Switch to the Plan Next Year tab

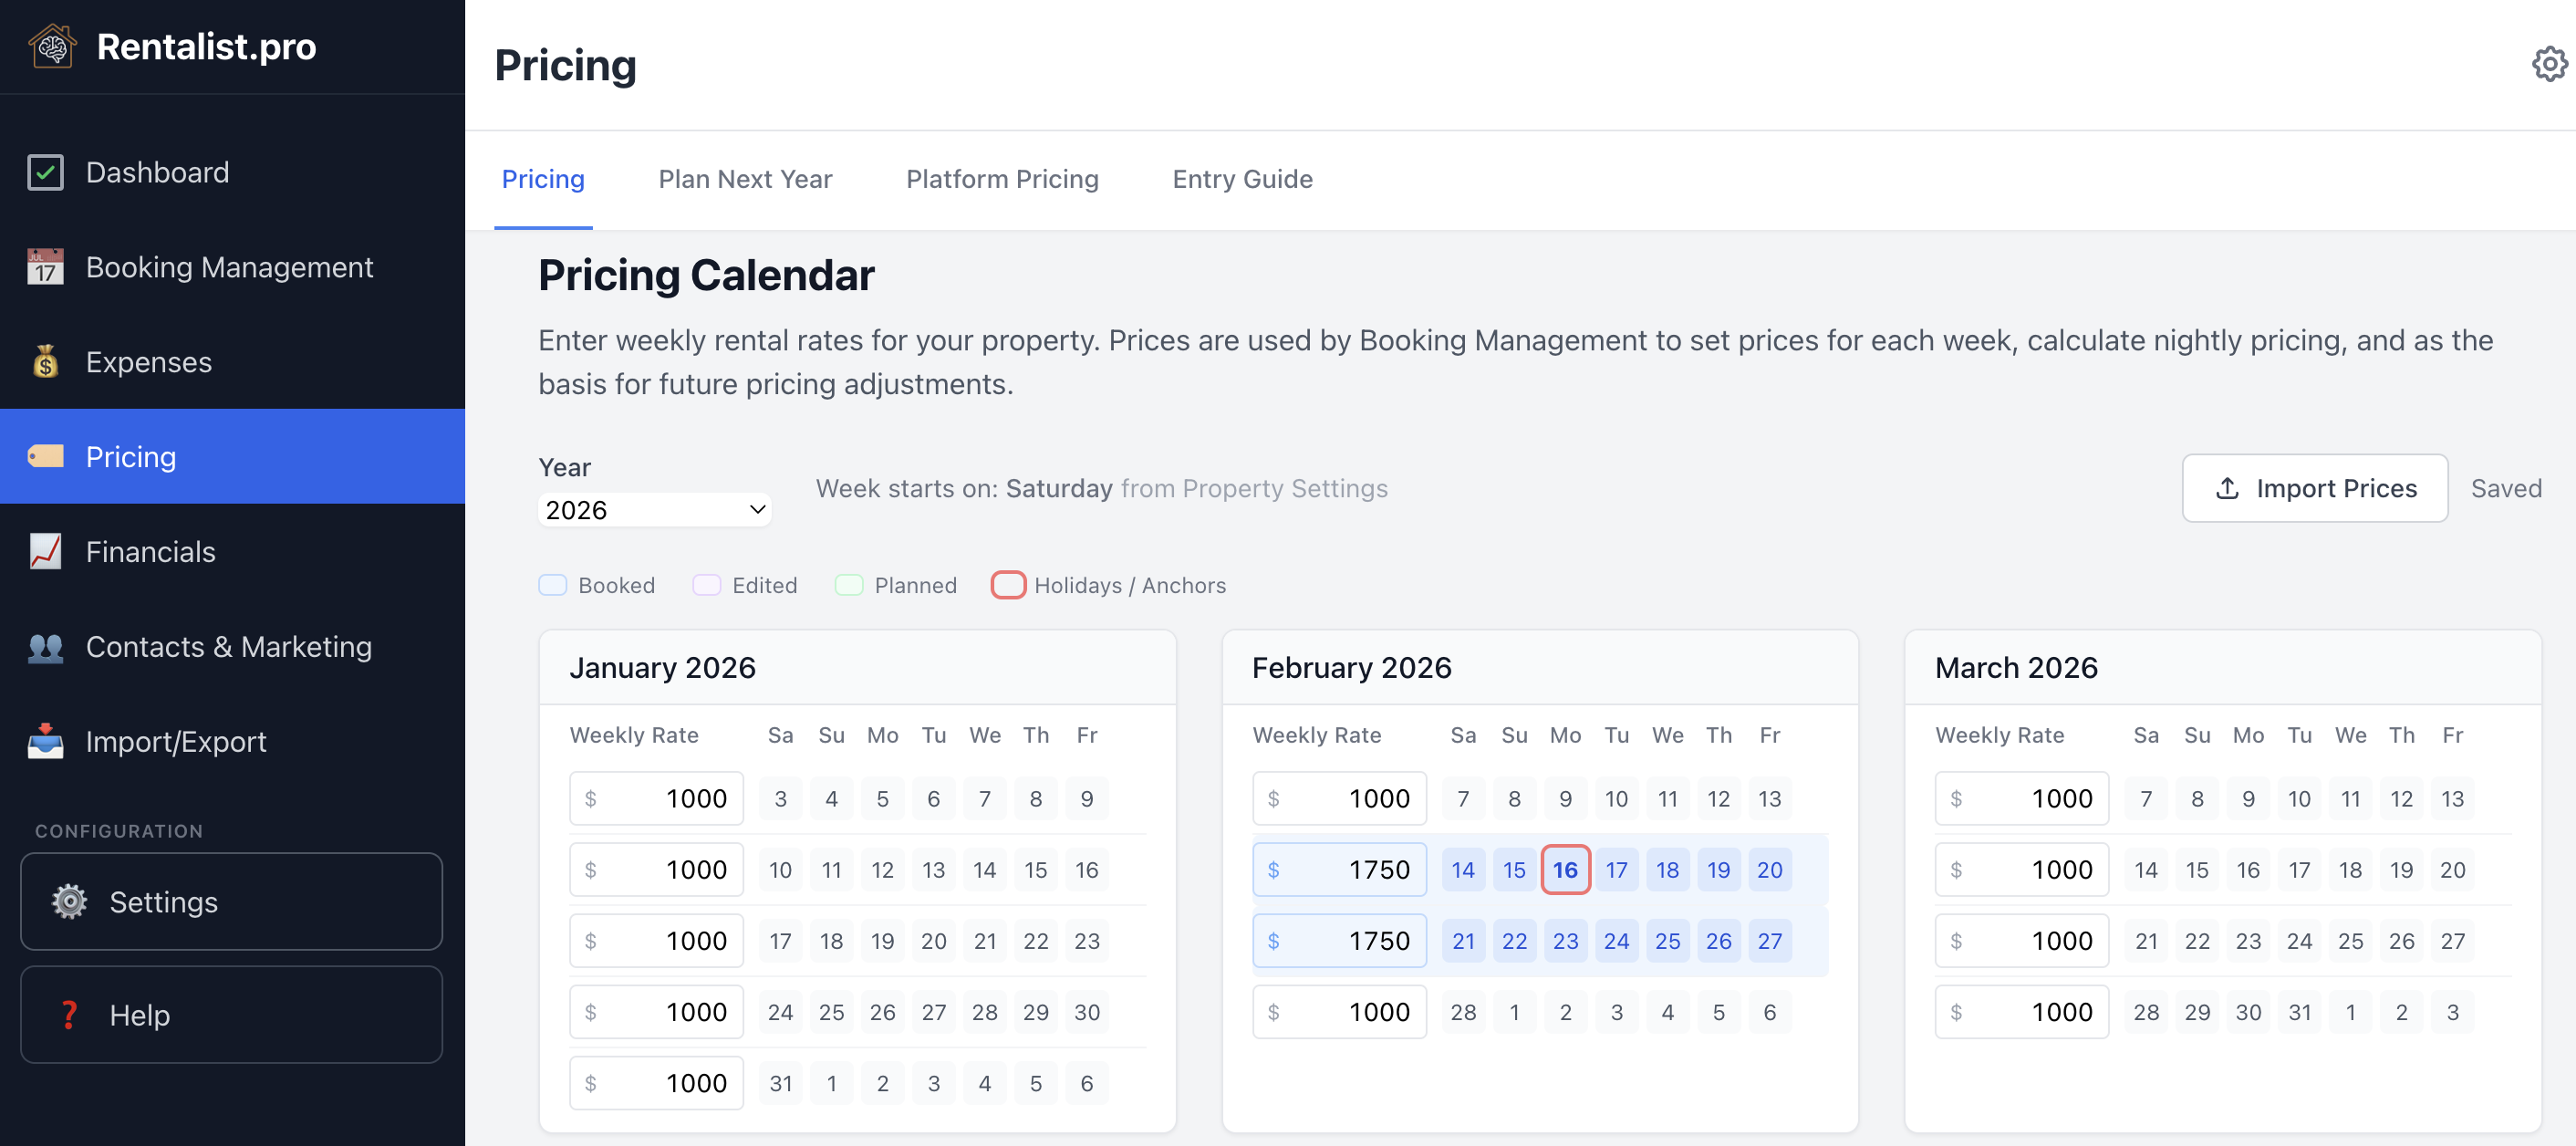click(745, 179)
